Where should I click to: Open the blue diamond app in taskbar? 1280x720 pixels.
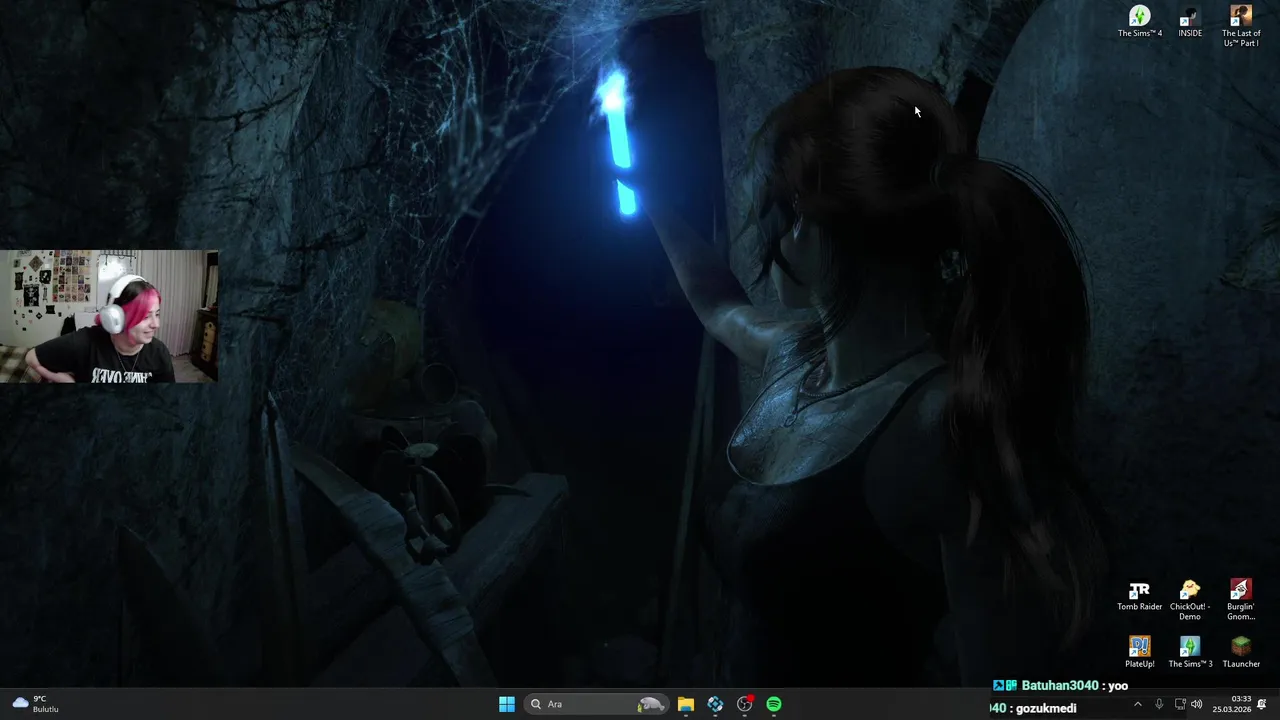[715, 704]
